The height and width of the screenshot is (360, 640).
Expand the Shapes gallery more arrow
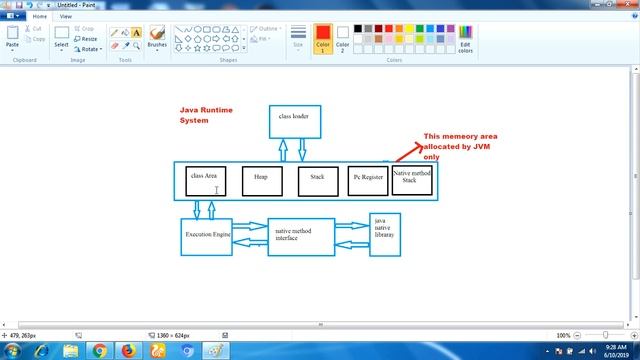tap(244, 48)
